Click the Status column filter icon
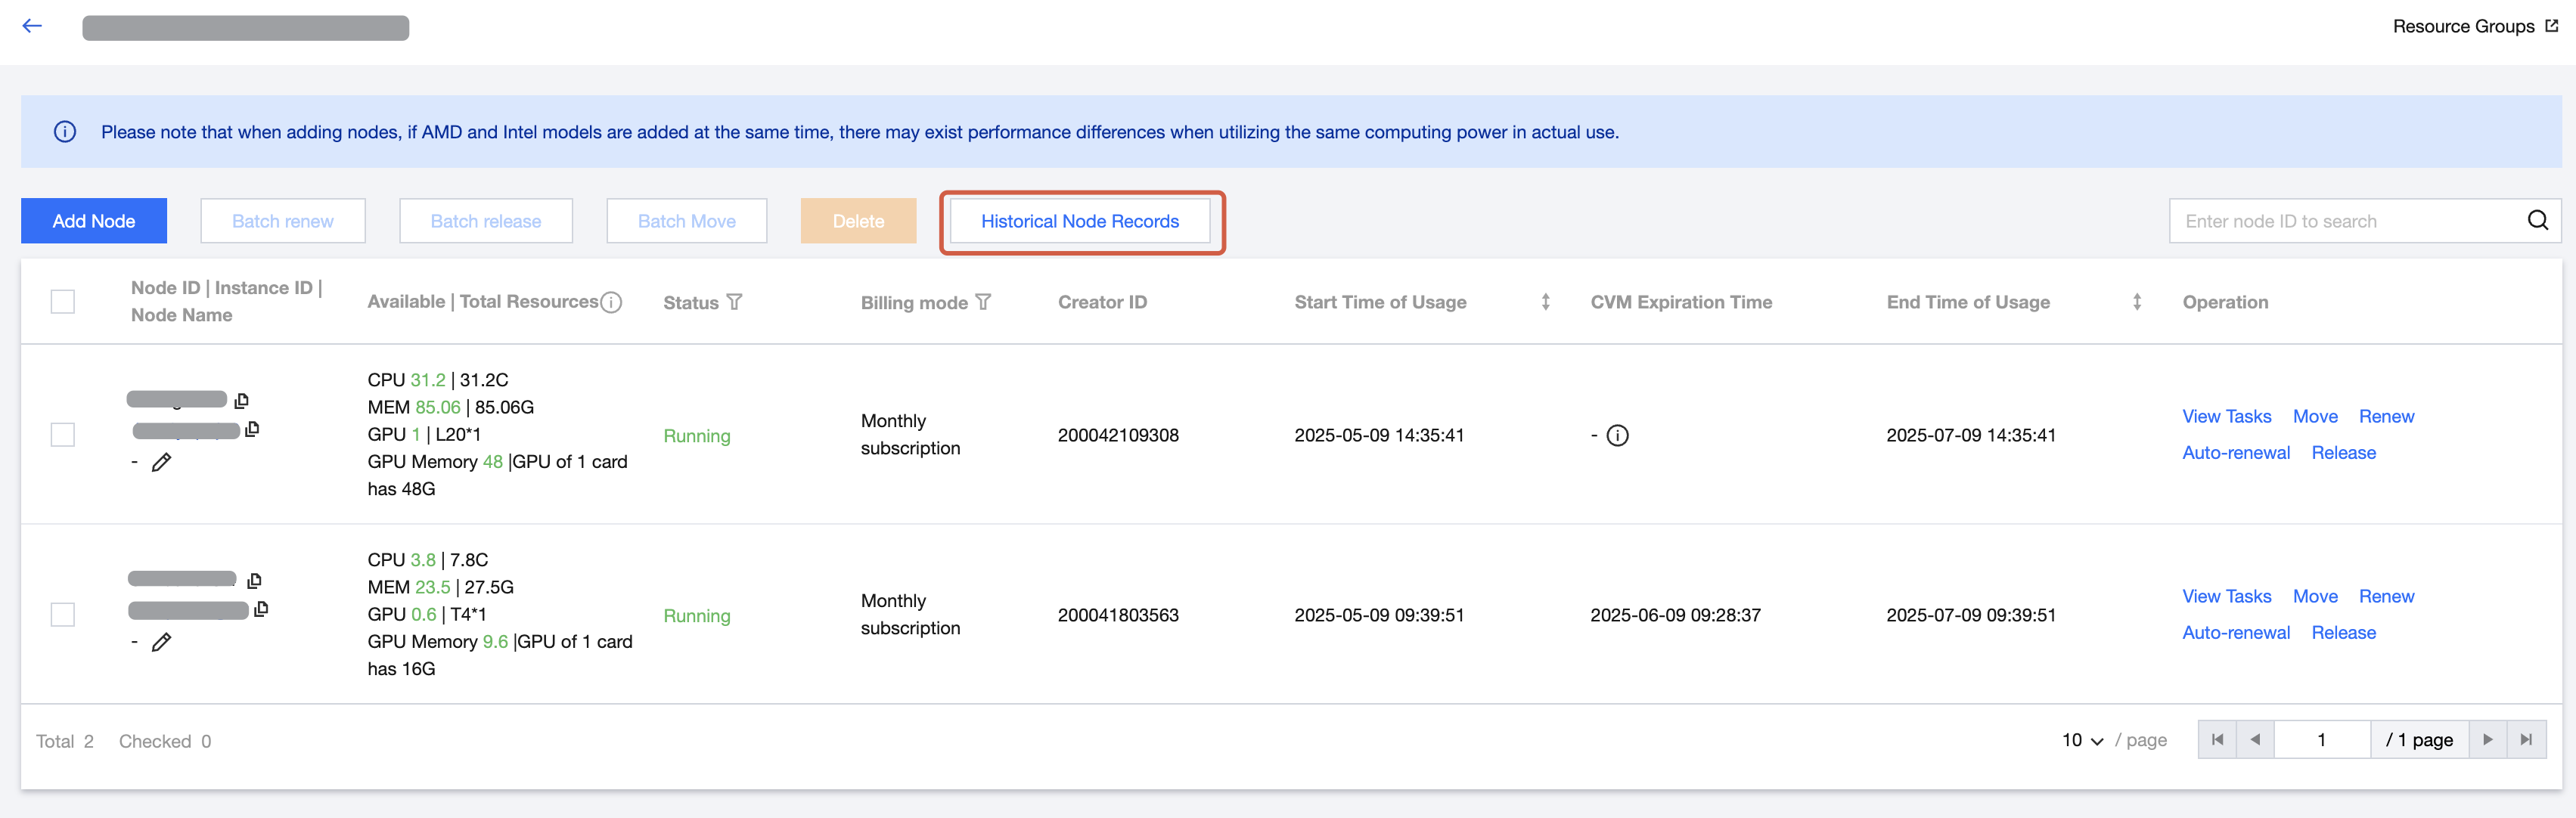Viewport: 2576px width, 818px height. tap(735, 302)
